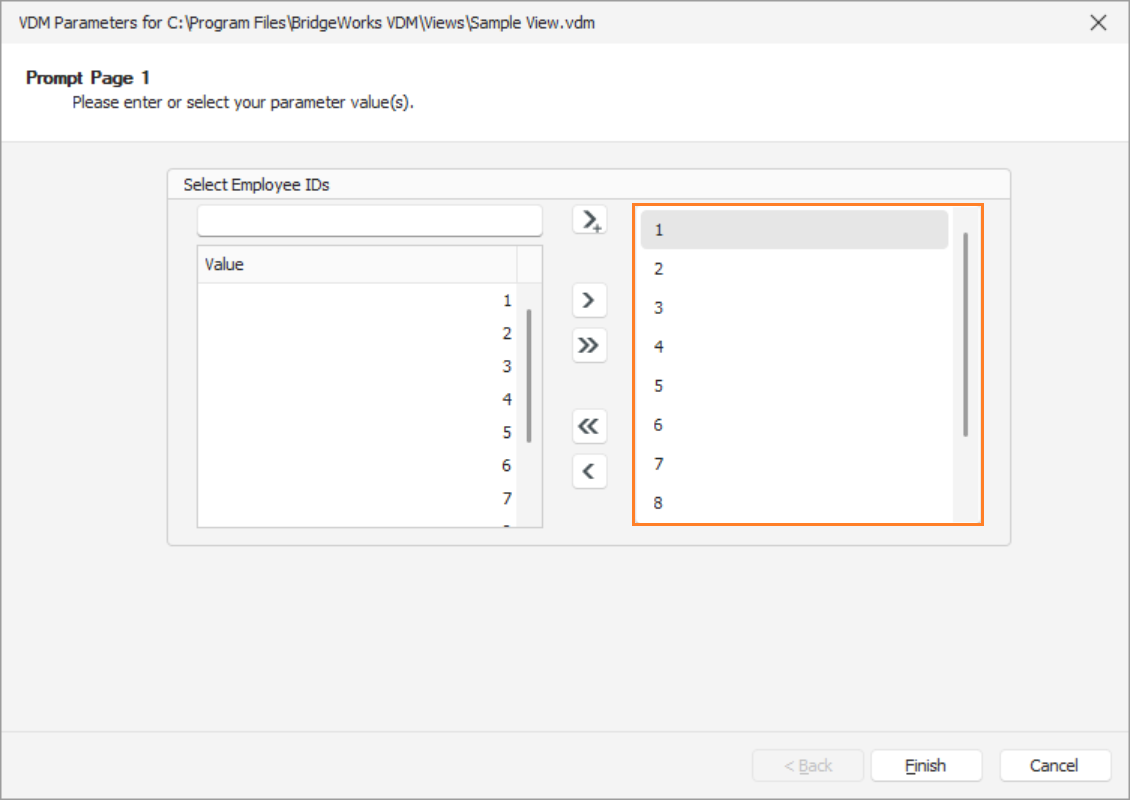Select value 1 in available values list
This screenshot has height=800, width=1130.
coord(357,301)
